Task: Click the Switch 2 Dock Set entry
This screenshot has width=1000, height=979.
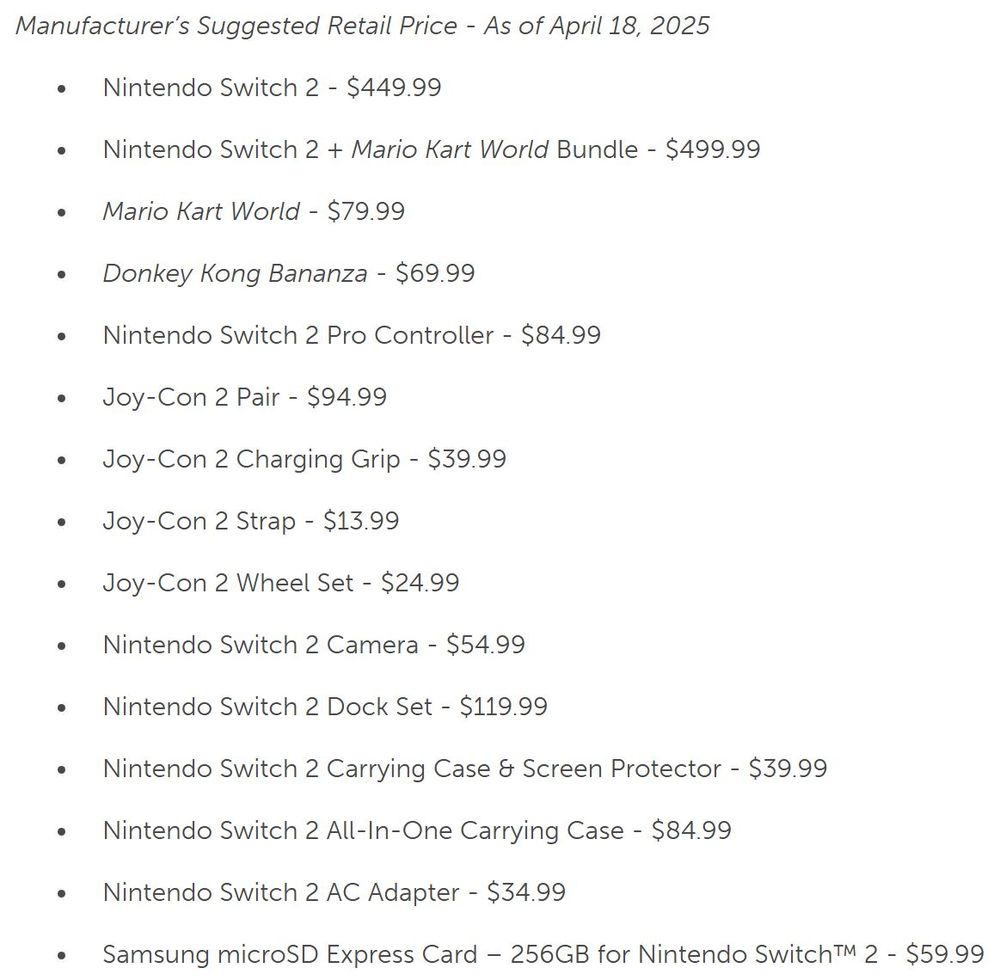Action: click(x=325, y=706)
